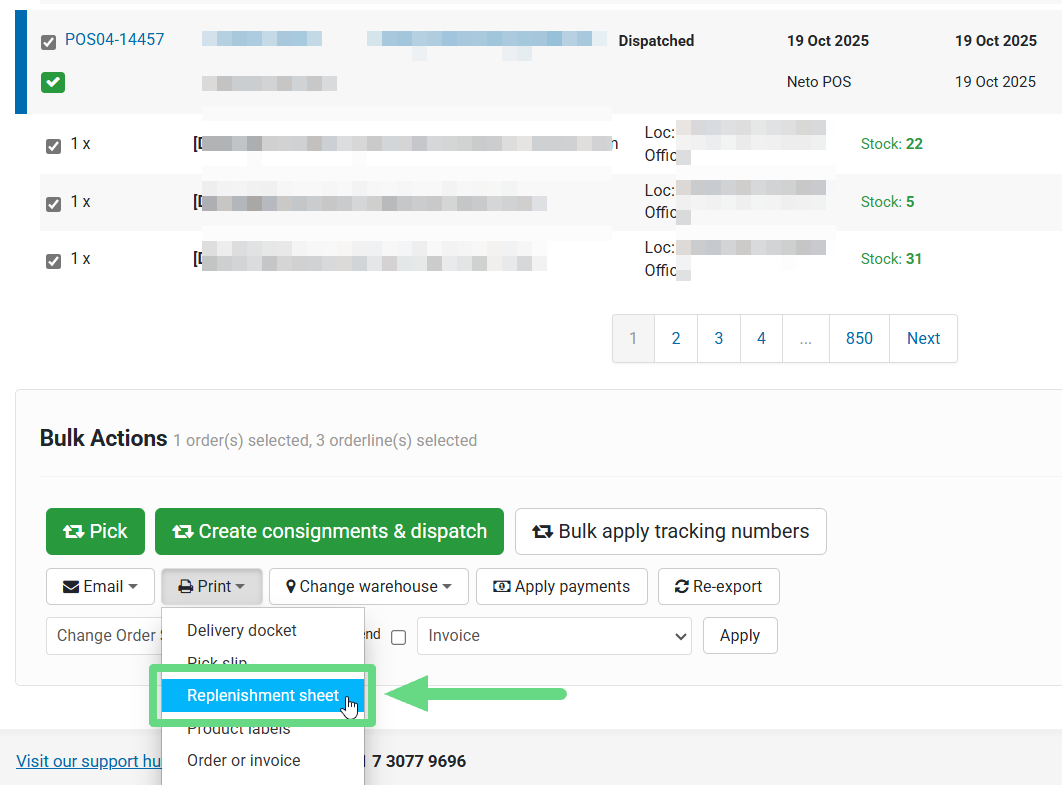Image resolution: width=1062 pixels, height=785 pixels.
Task: Click the Apply button
Action: pyautogui.click(x=740, y=636)
